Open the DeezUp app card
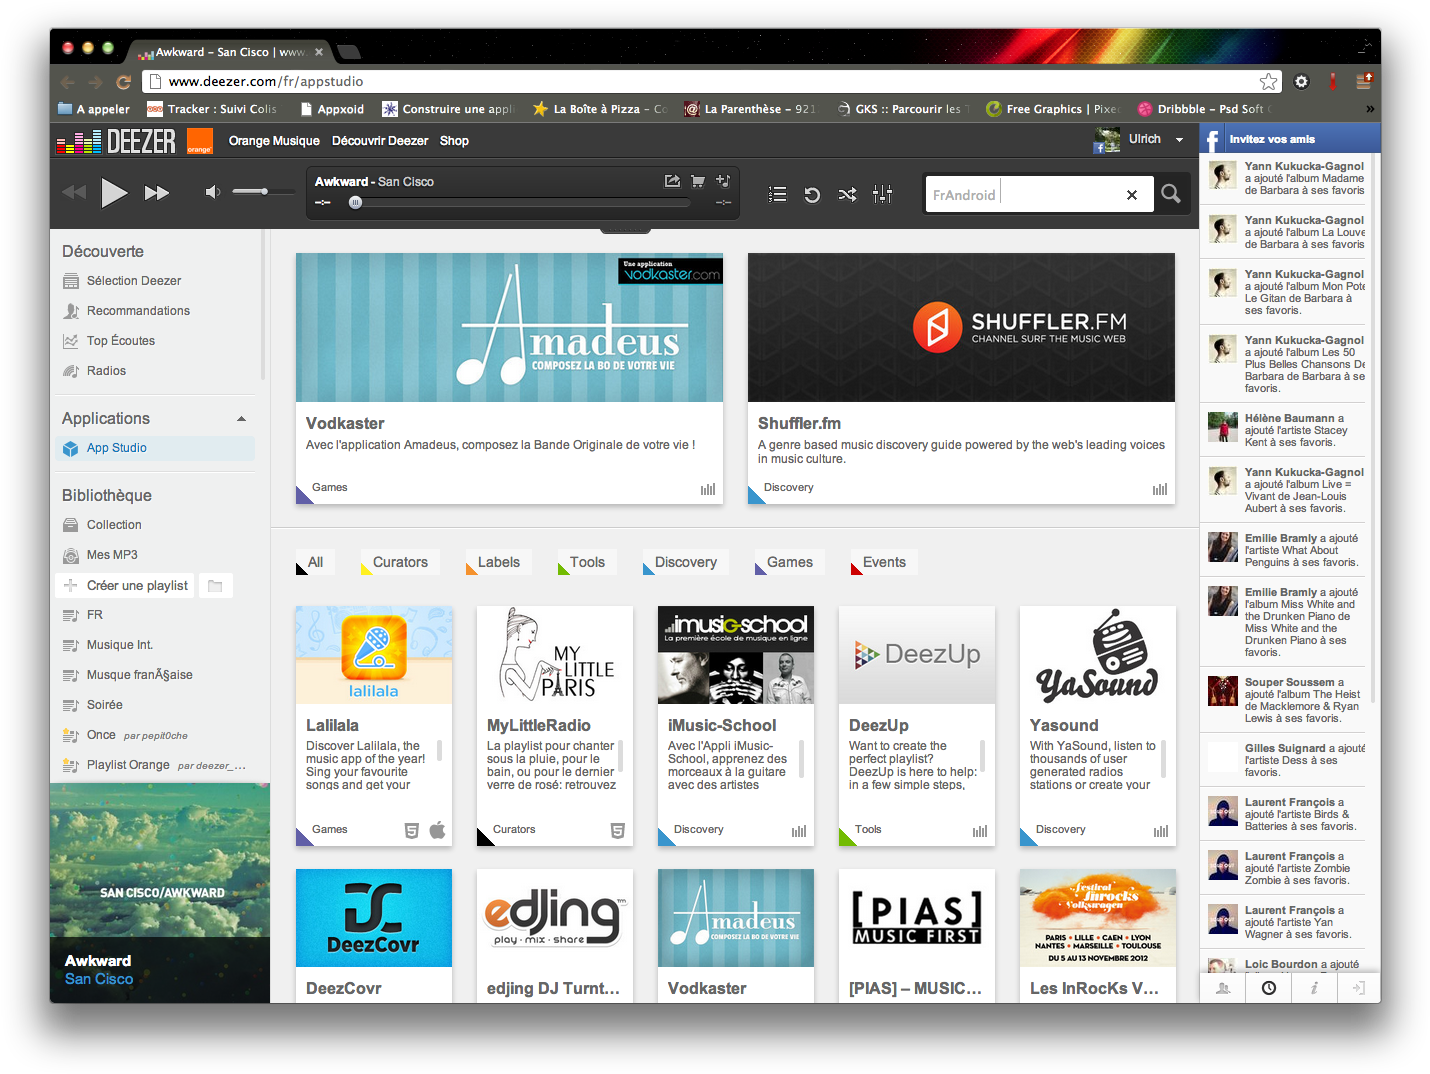1430x1074 pixels. (917, 726)
